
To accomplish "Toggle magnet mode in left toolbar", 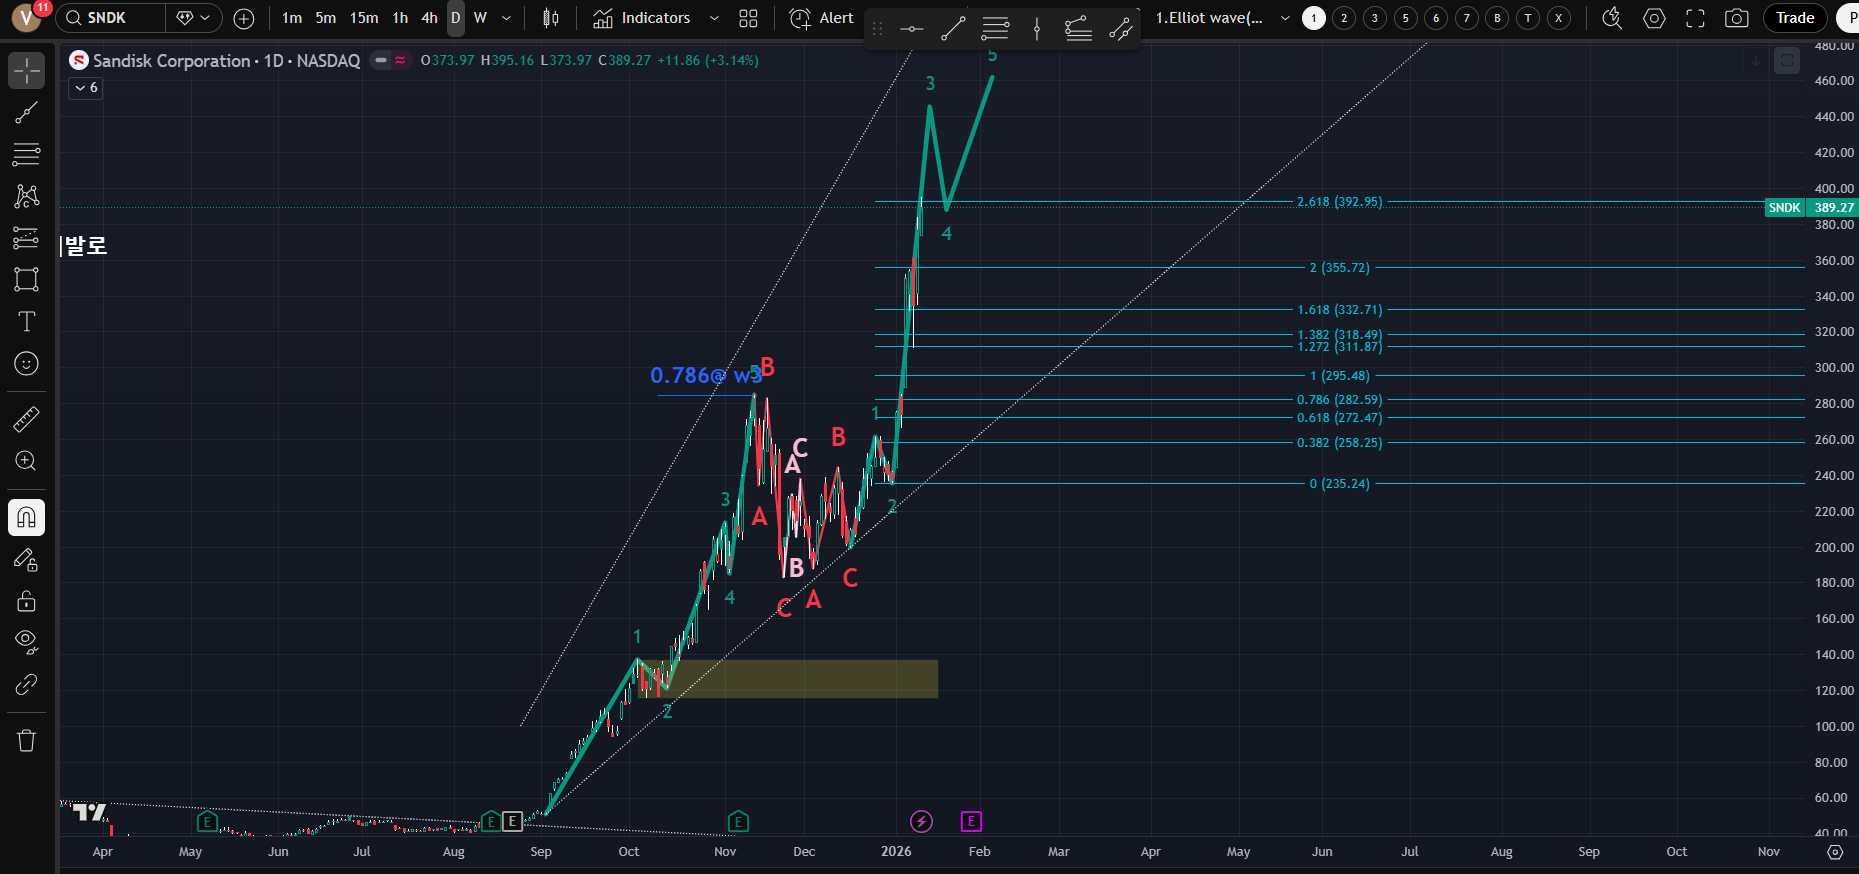I will point(27,517).
